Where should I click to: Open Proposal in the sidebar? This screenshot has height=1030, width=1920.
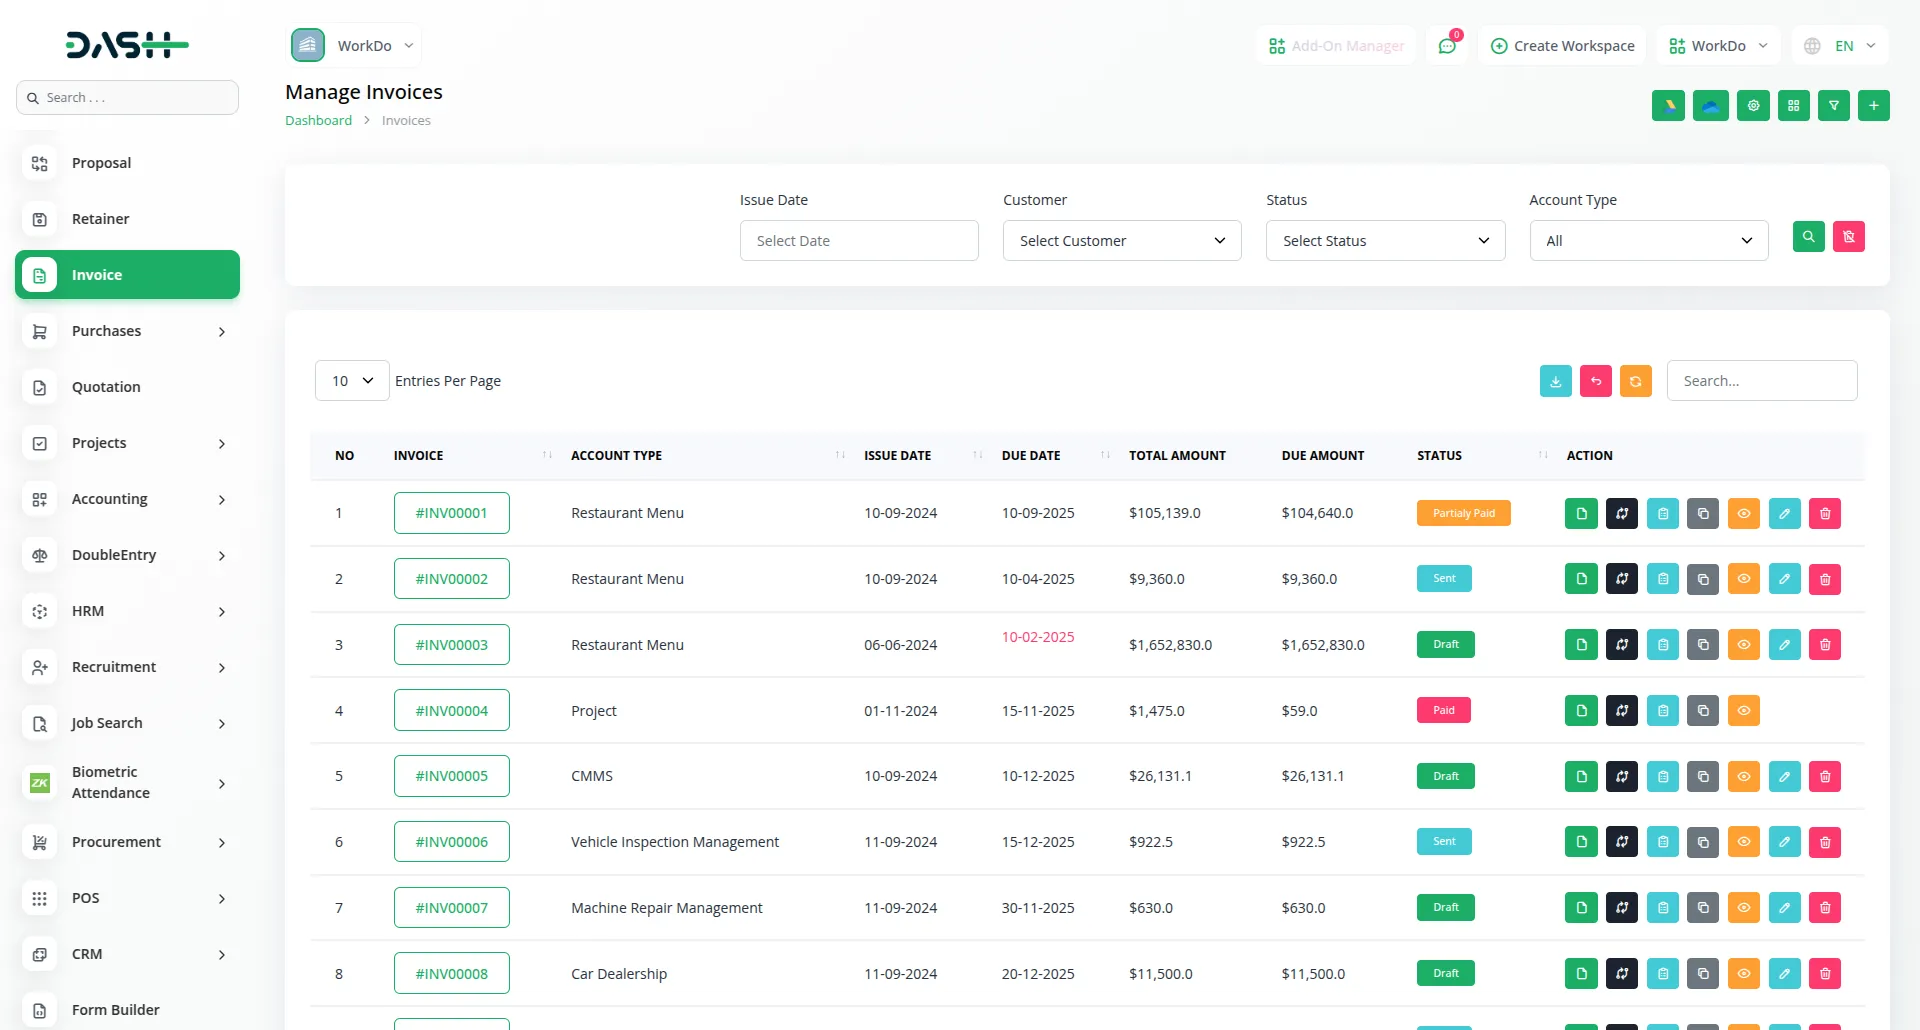point(127,163)
